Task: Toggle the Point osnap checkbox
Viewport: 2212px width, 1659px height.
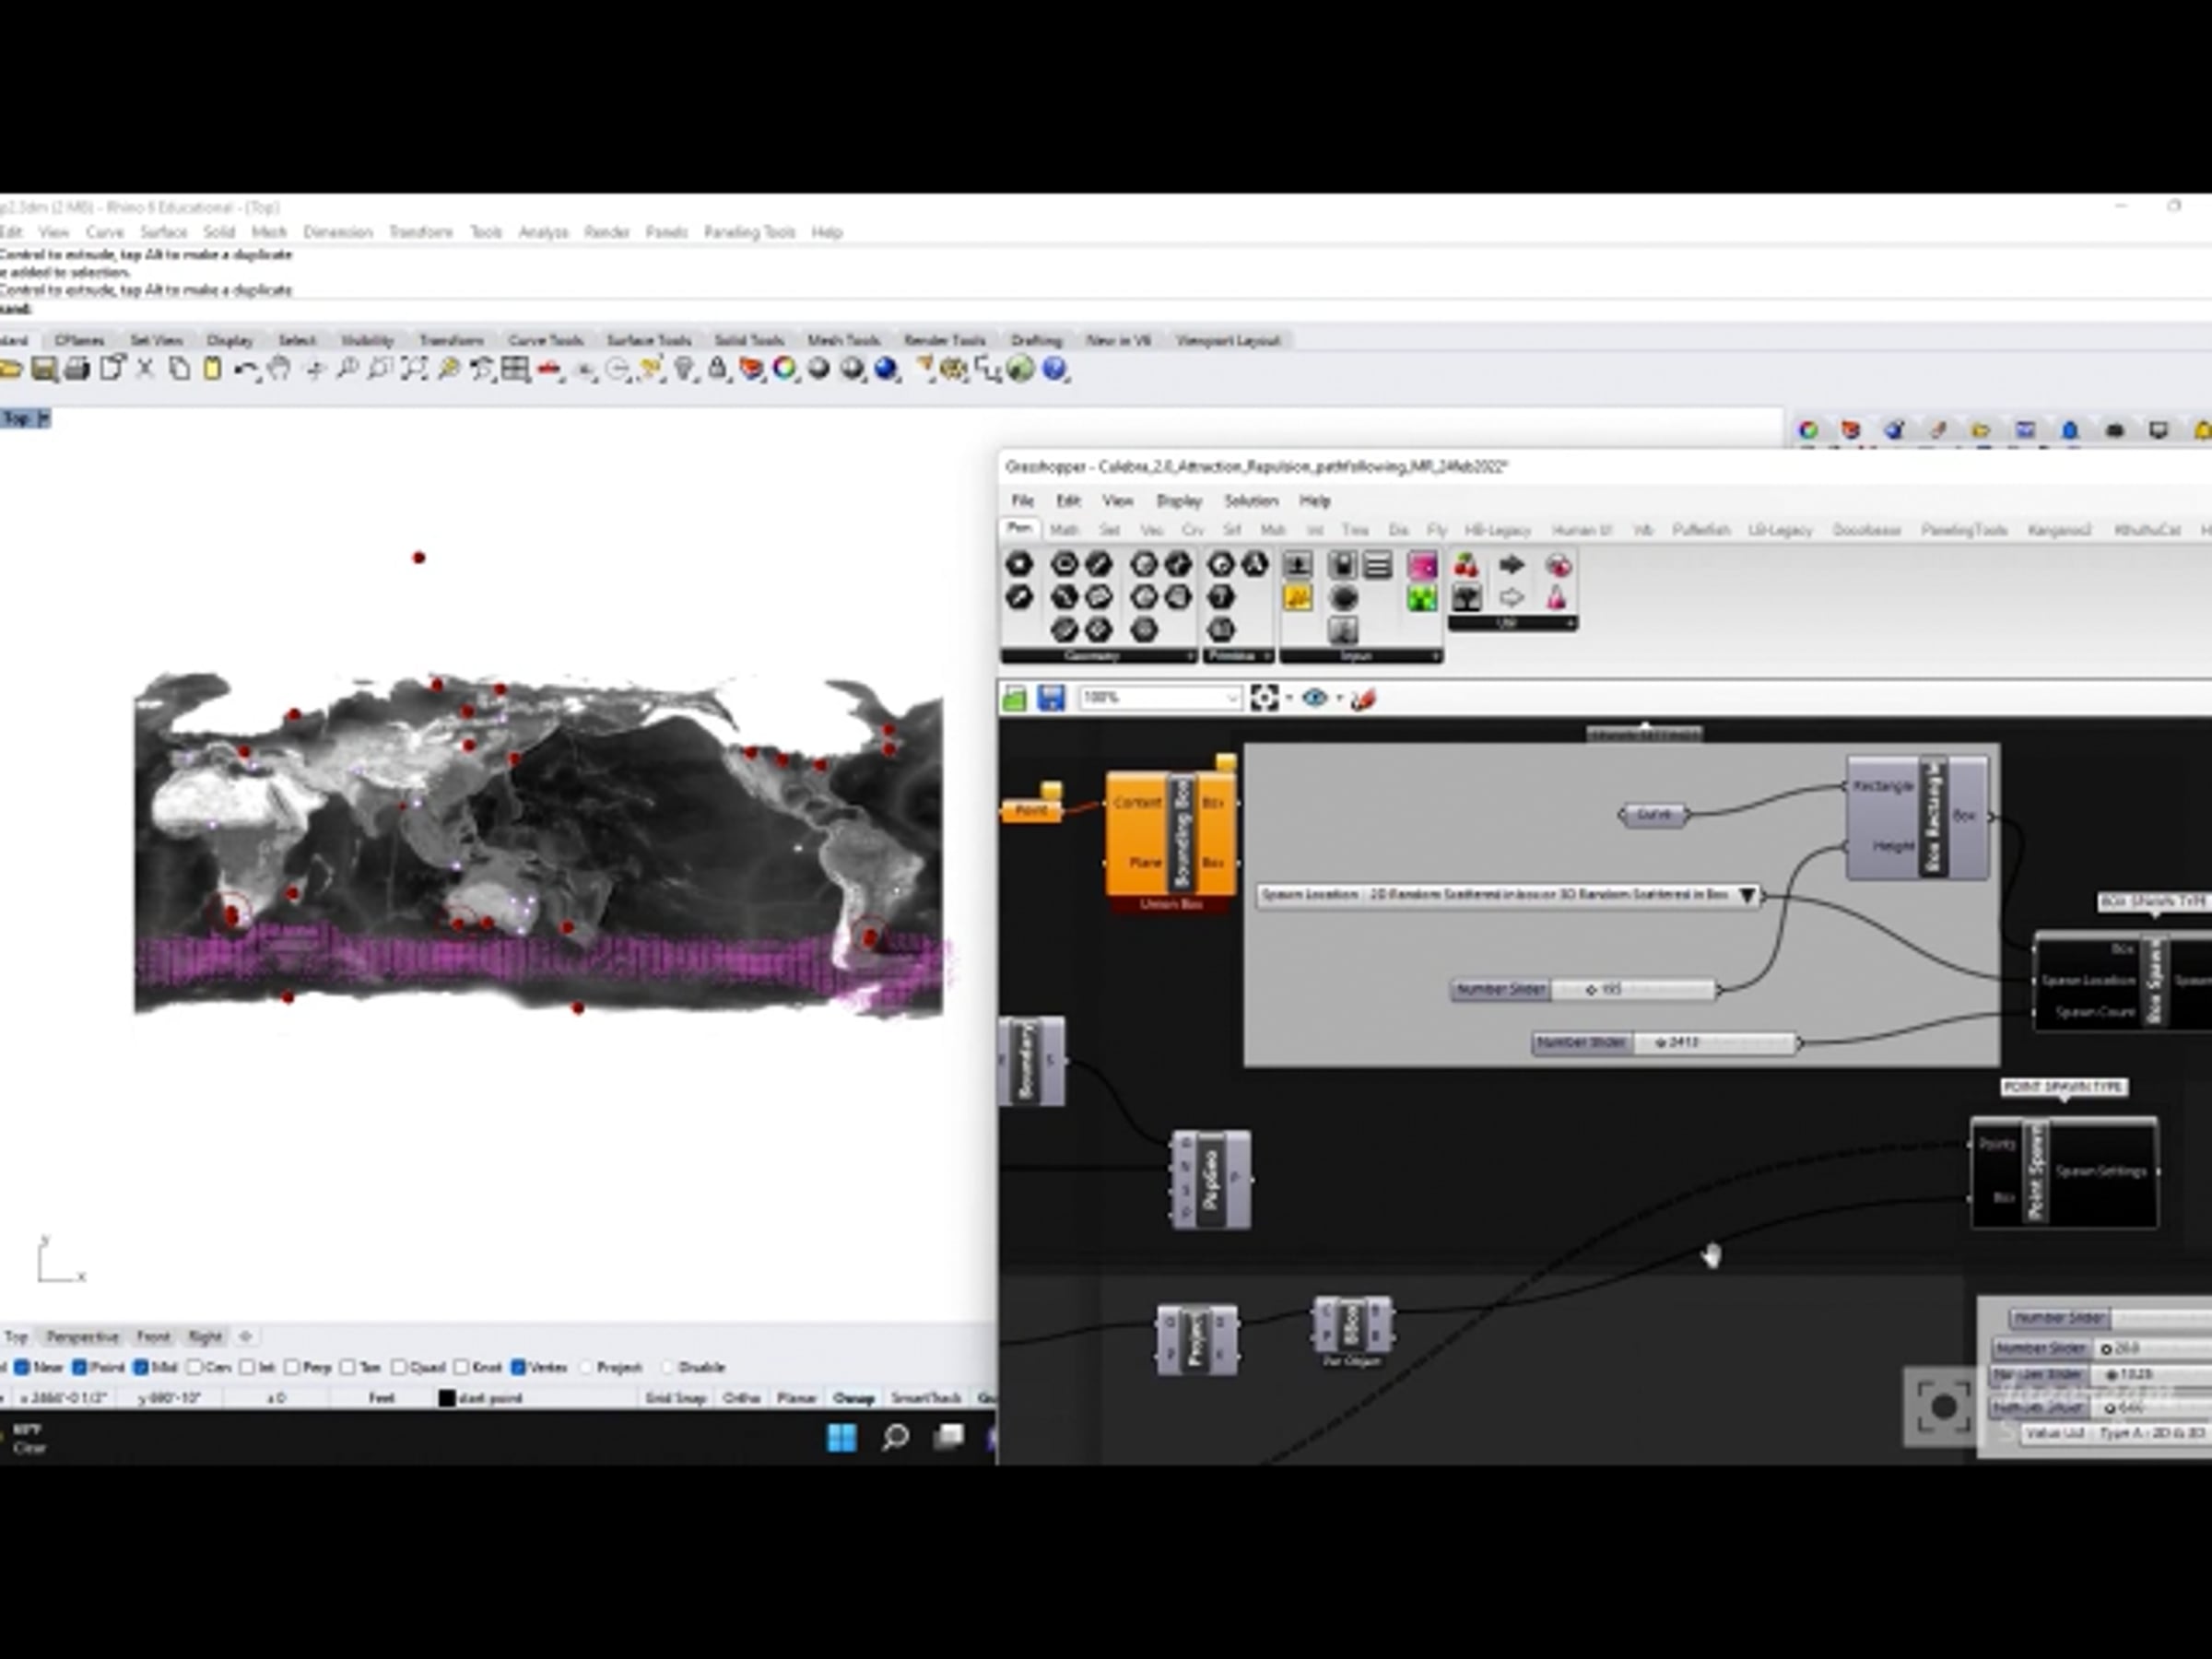Action: point(79,1367)
